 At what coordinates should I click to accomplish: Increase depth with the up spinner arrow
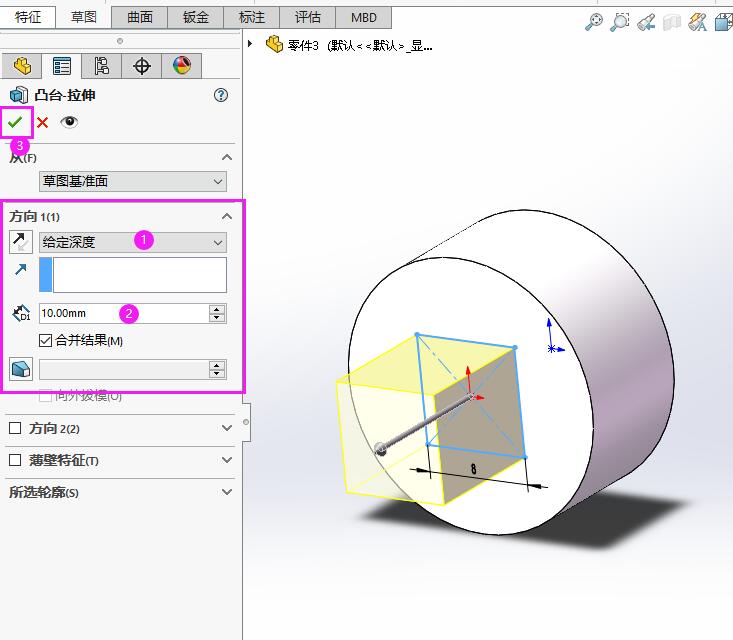point(217,309)
